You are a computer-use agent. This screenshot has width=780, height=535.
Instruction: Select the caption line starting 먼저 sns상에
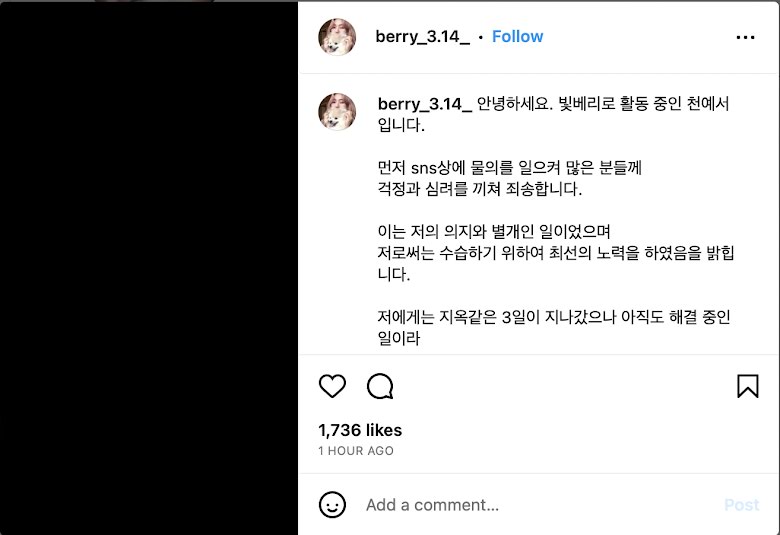click(510, 168)
